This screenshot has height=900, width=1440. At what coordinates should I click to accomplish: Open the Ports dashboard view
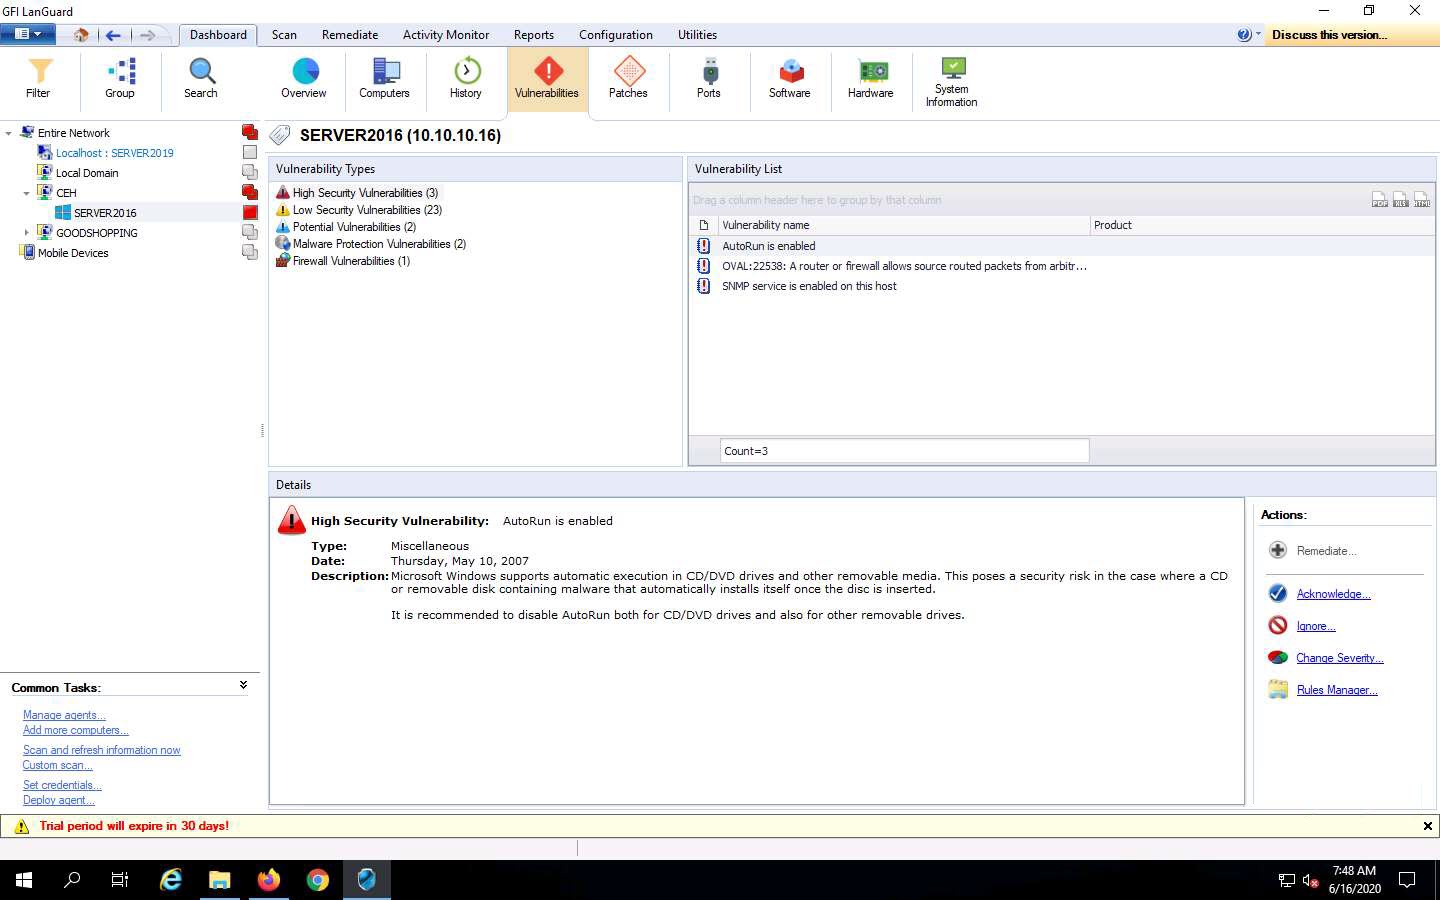tap(709, 78)
